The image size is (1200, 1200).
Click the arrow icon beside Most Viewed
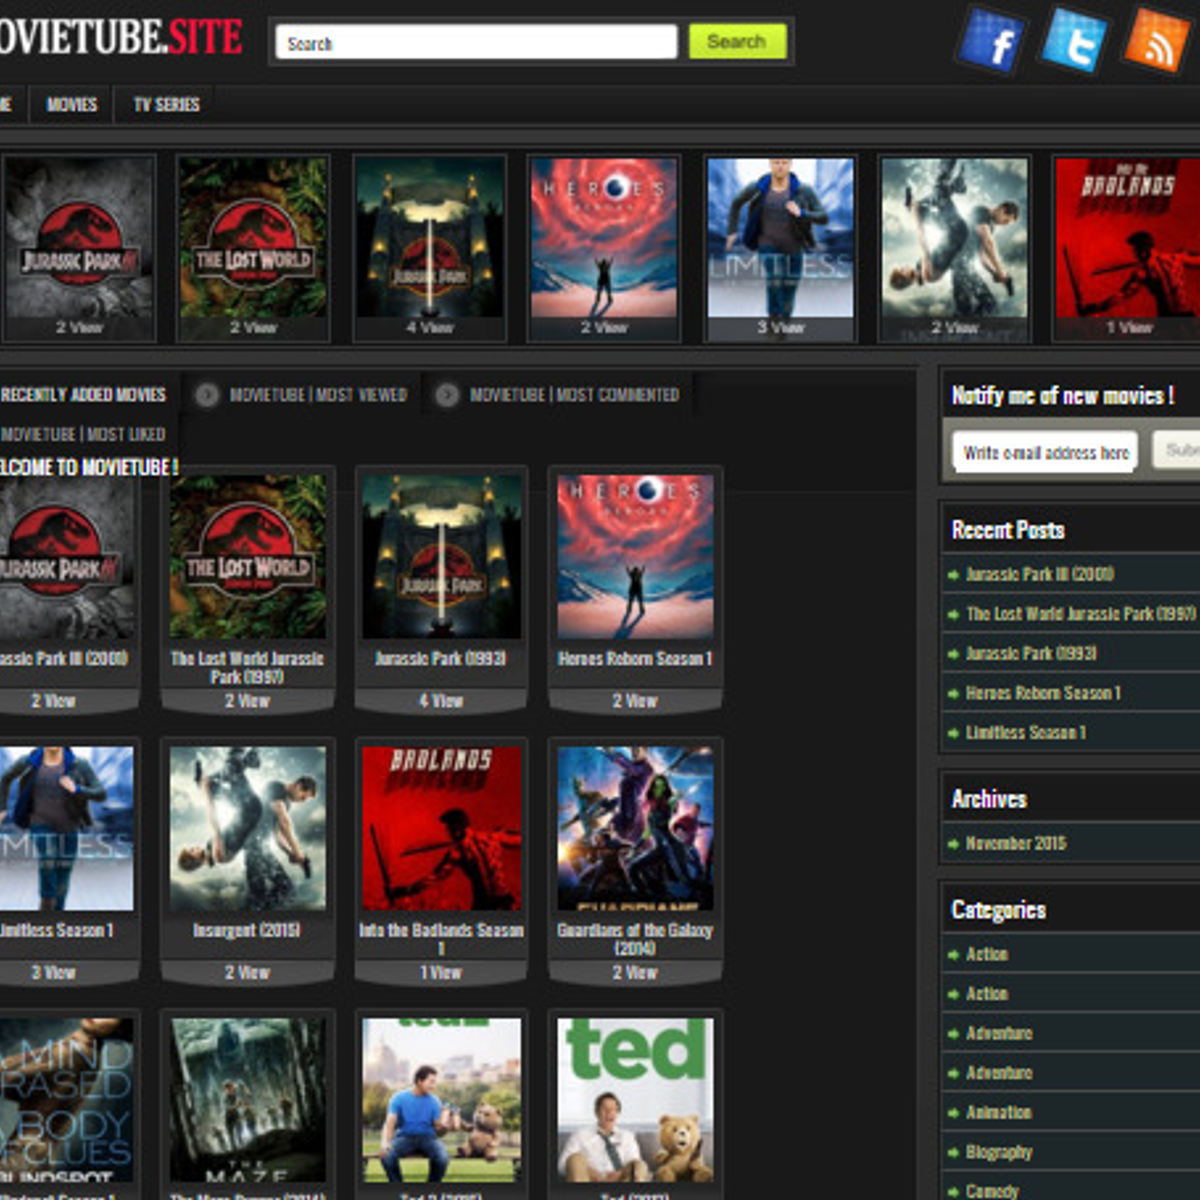tap(207, 395)
